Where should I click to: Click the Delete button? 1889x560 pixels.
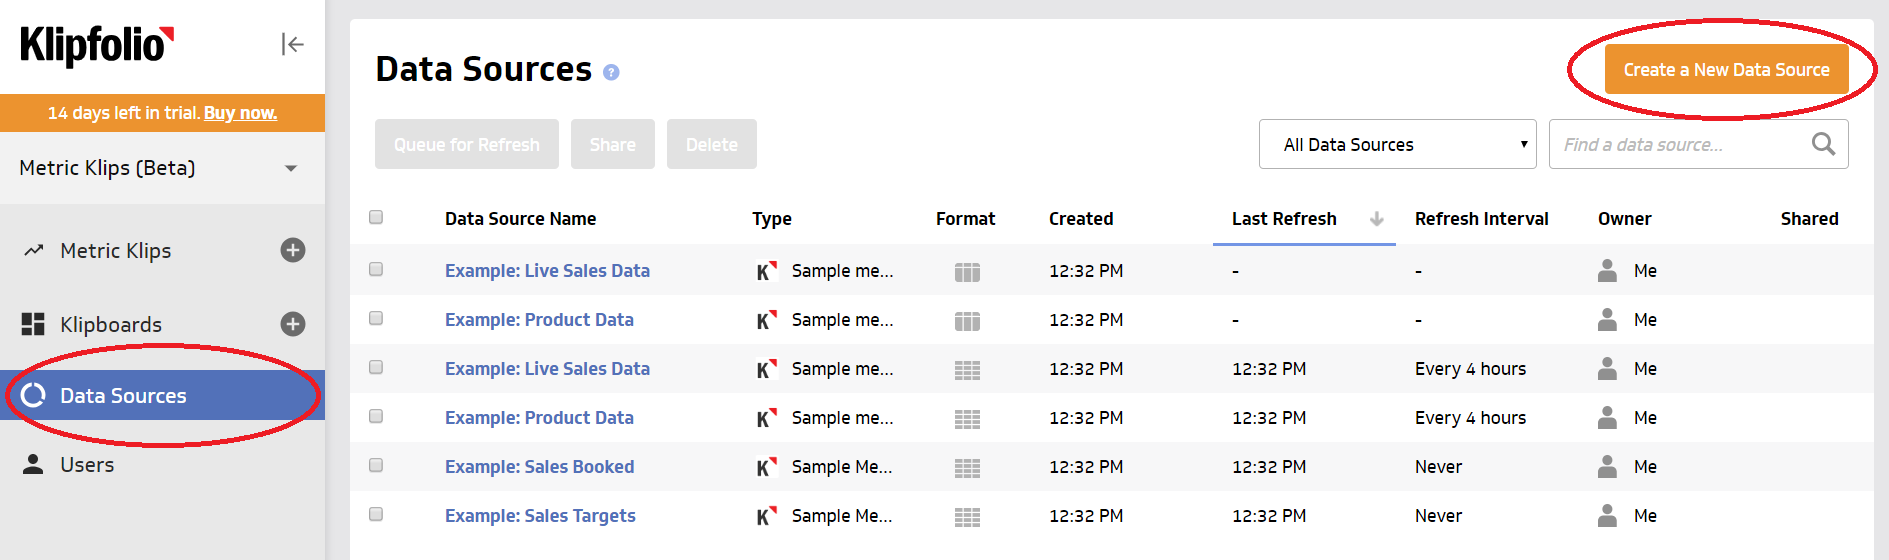711,144
